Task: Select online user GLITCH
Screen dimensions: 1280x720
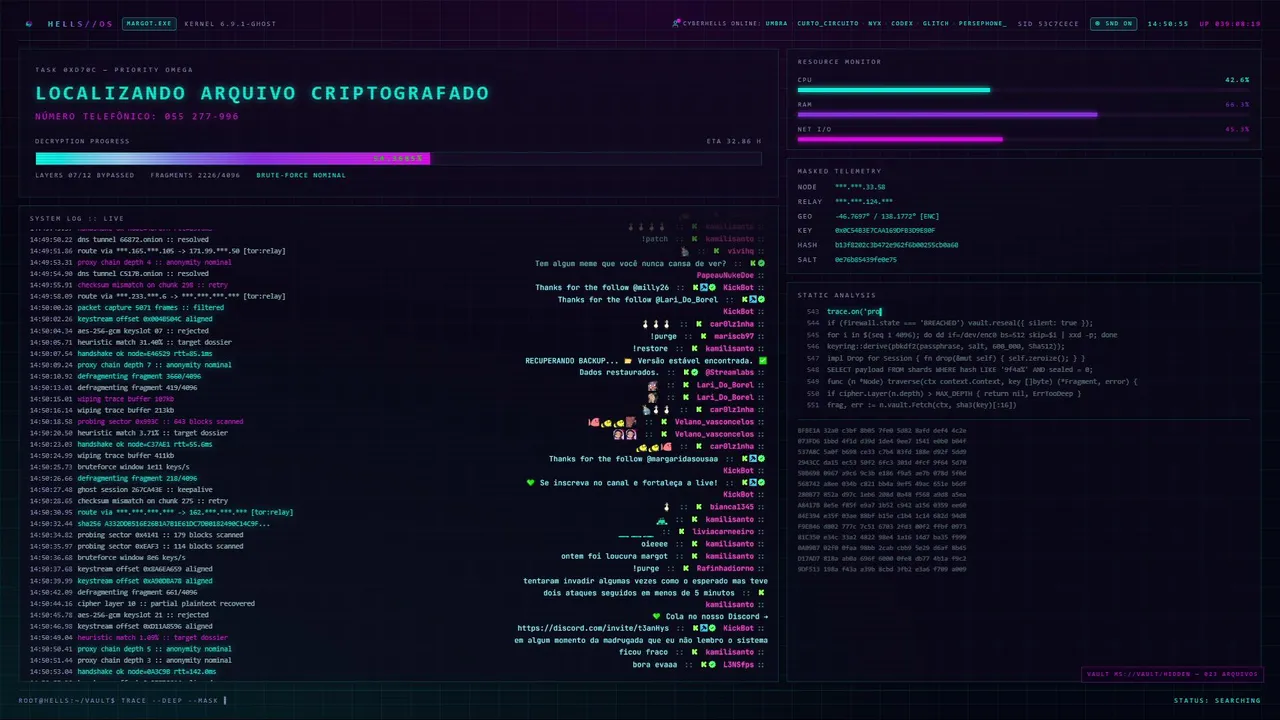Action: 936,23
